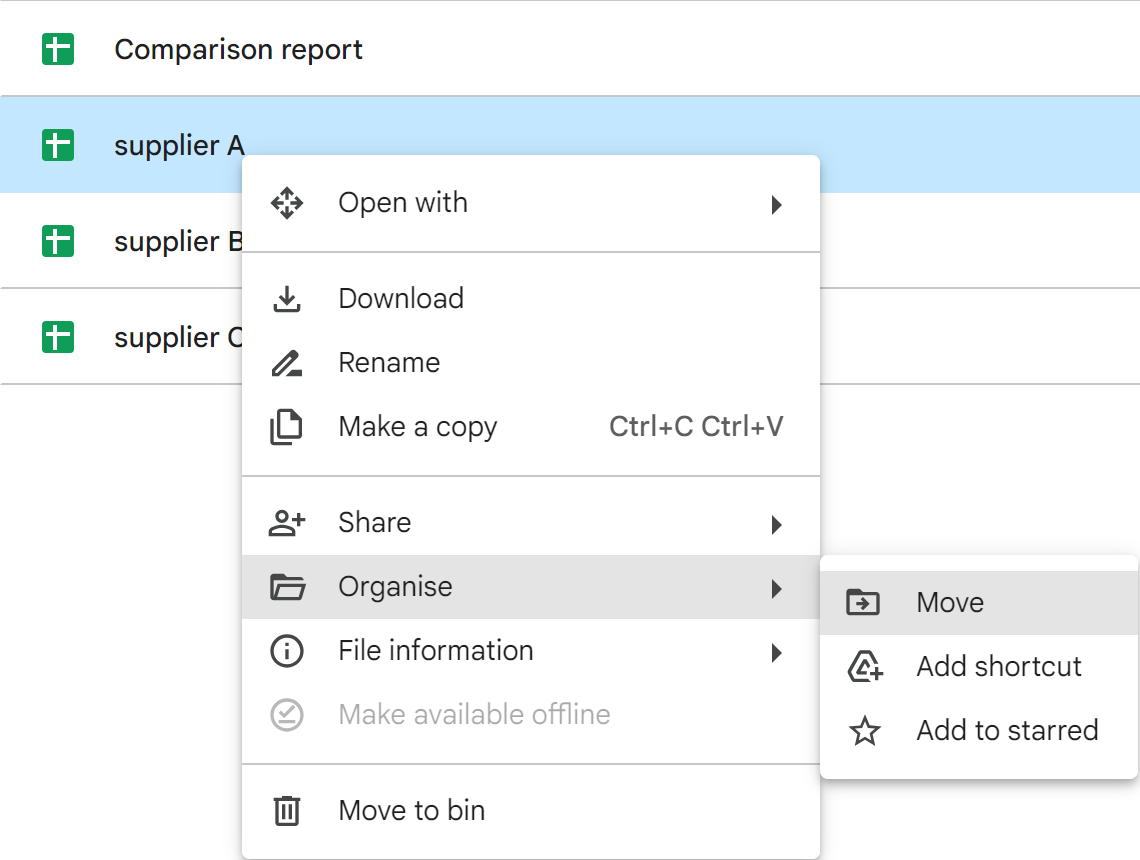Select Make a copy

(x=531, y=427)
